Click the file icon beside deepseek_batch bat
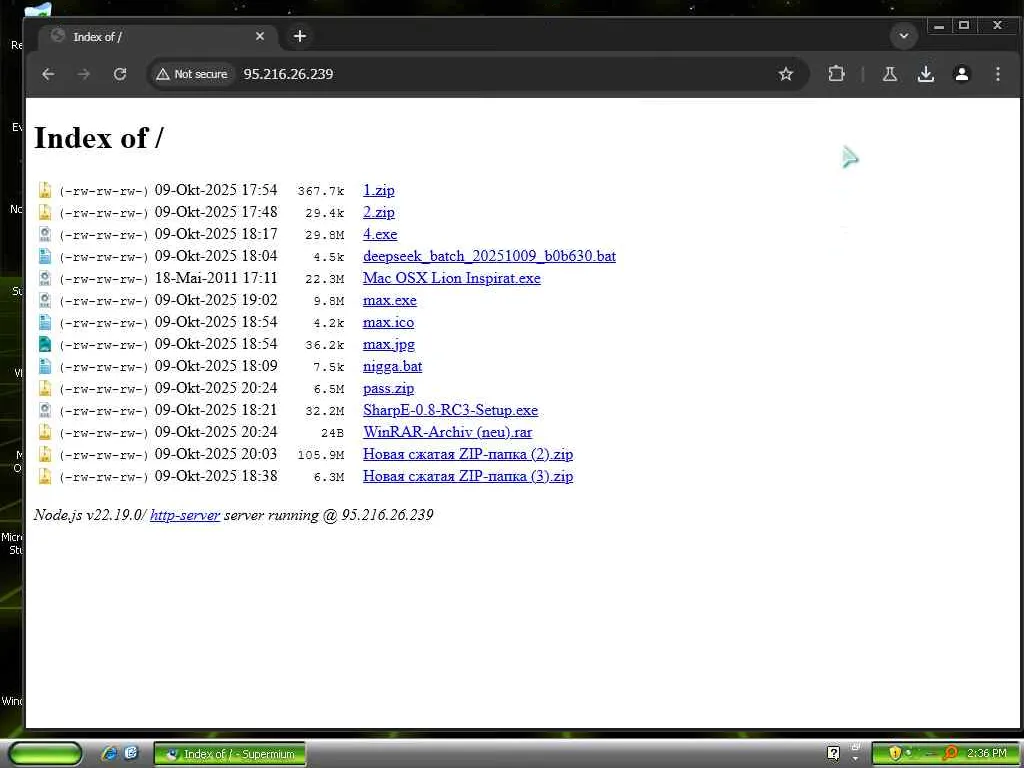Screen dimensions: 1024x768 (44, 256)
